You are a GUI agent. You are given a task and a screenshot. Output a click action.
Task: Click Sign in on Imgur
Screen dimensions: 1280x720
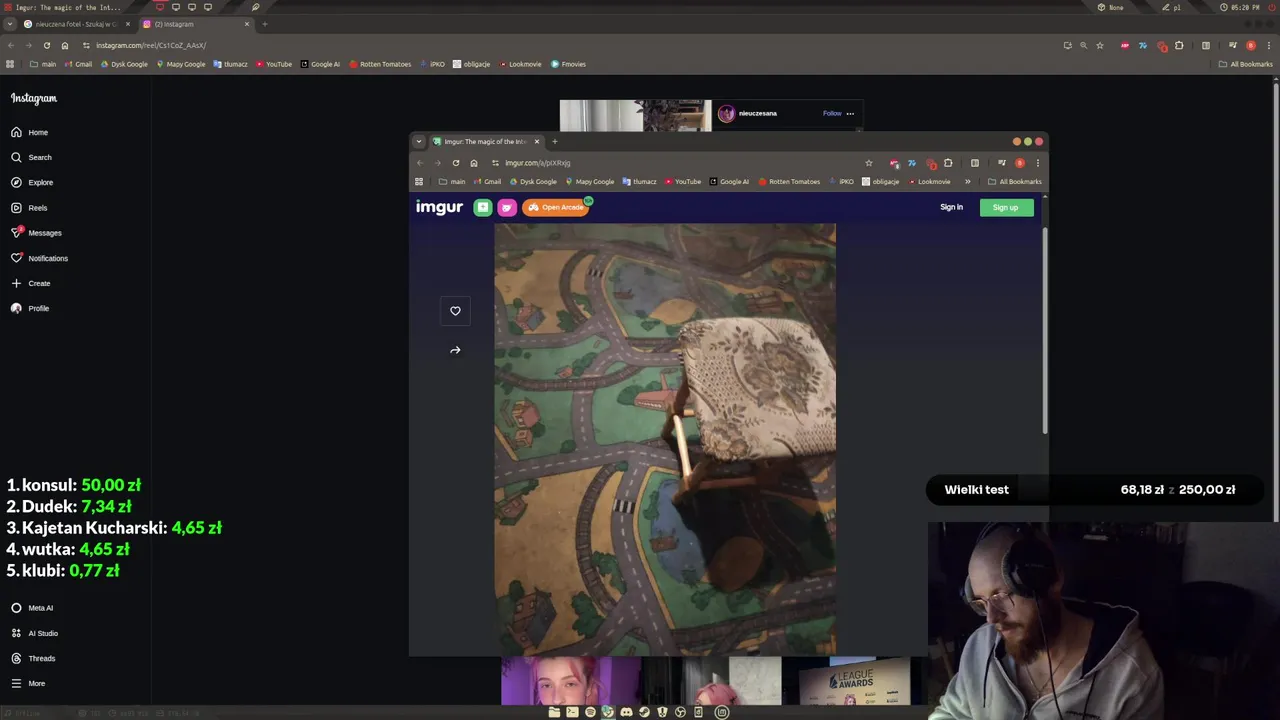click(x=951, y=207)
